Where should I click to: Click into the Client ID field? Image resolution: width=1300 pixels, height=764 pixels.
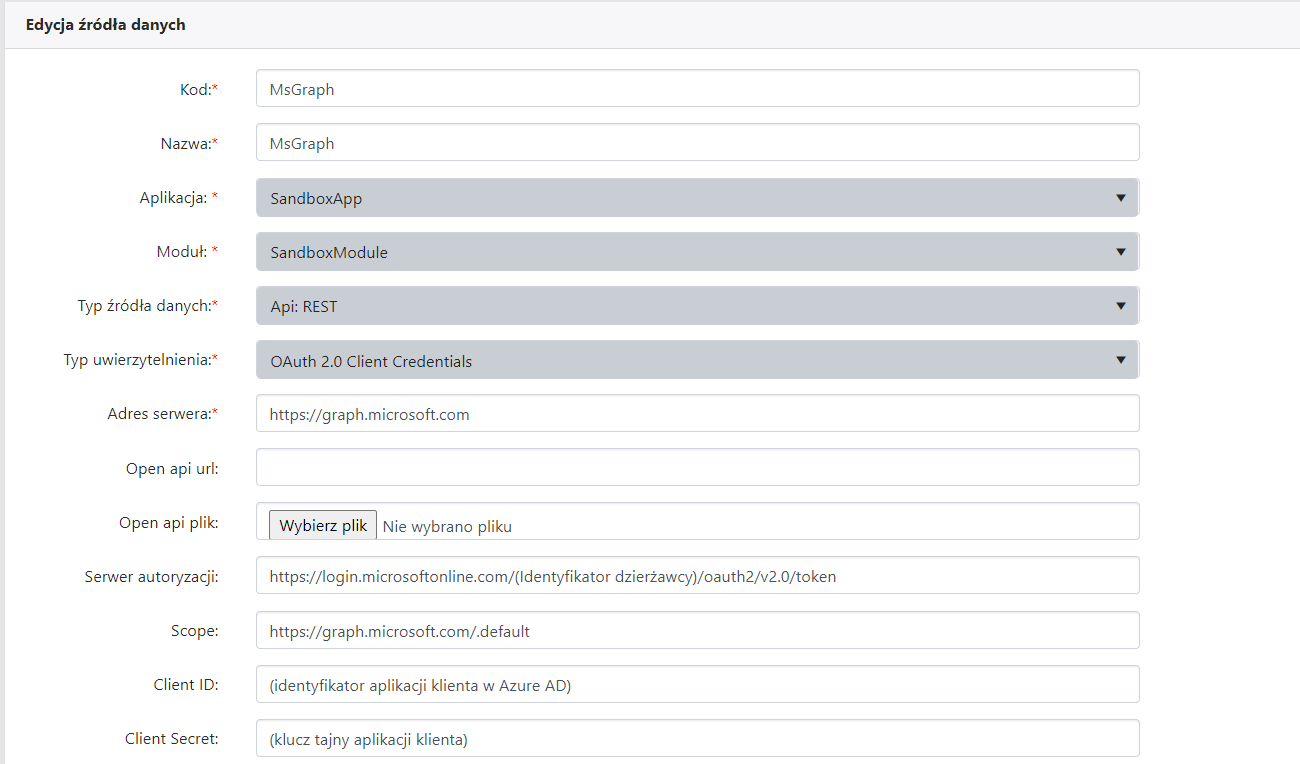[697, 685]
